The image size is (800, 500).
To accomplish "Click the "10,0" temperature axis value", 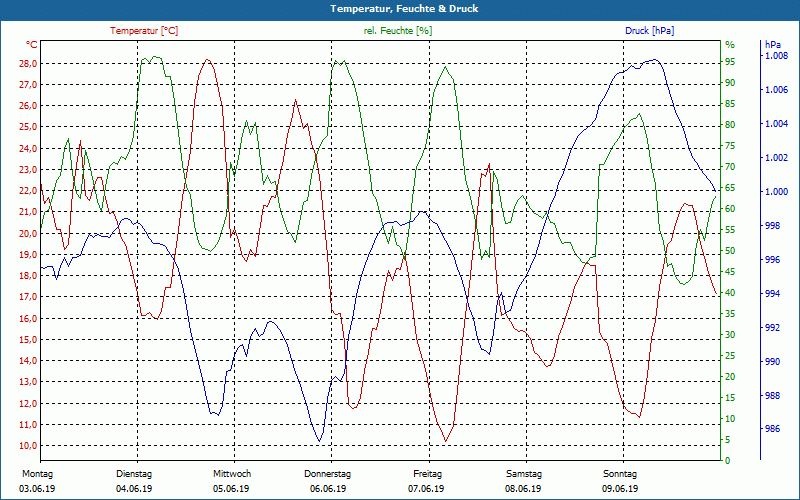I will pos(28,446).
